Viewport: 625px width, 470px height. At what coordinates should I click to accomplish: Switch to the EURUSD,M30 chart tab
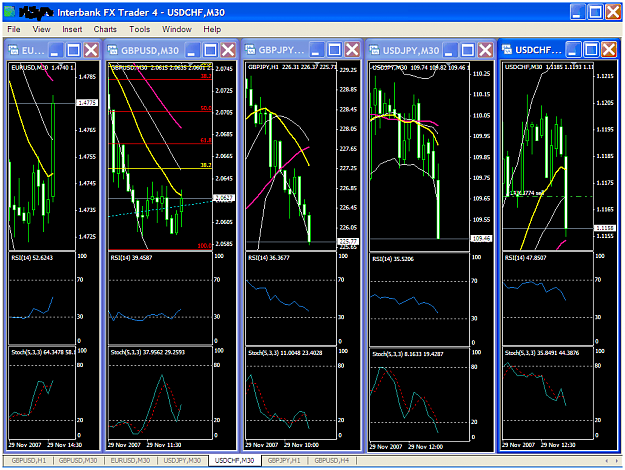(130, 460)
